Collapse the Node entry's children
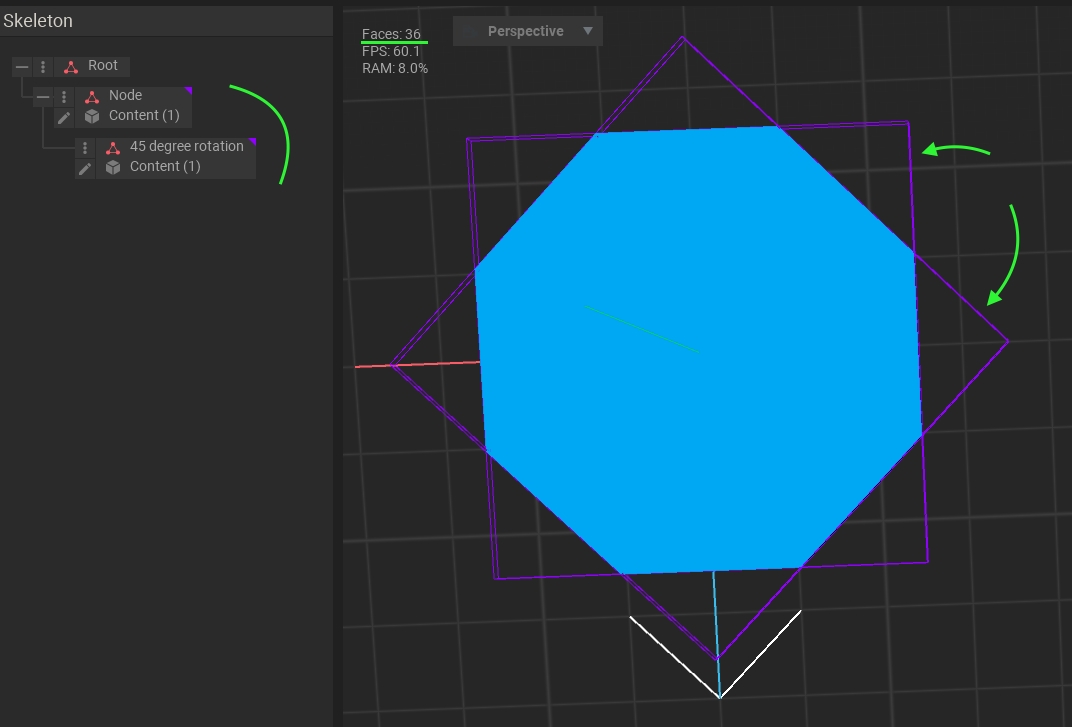The height and width of the screenshot is (727, 1072). coord(43,97)
